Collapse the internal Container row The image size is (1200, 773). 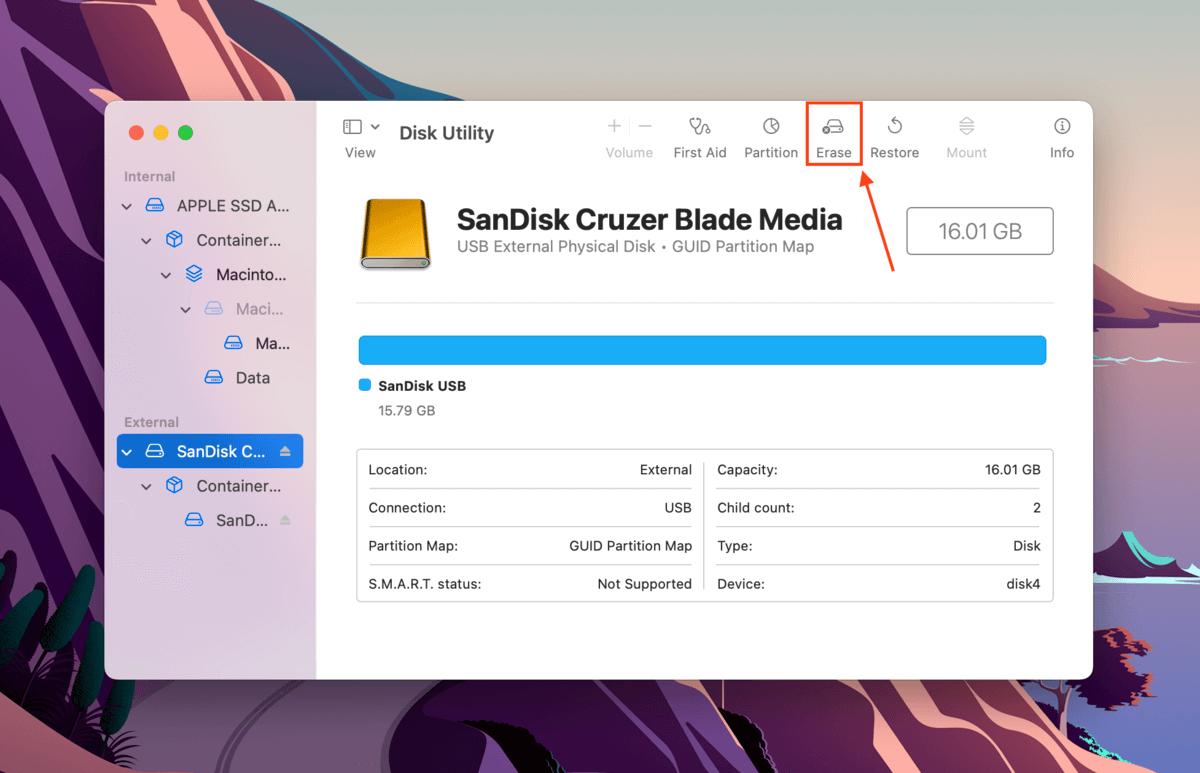147,240
